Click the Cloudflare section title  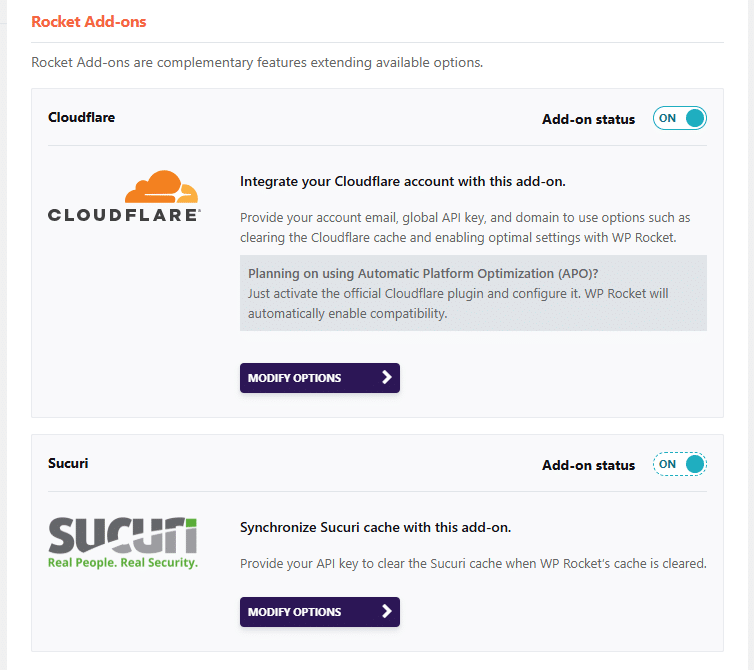[x=81, y=117]
